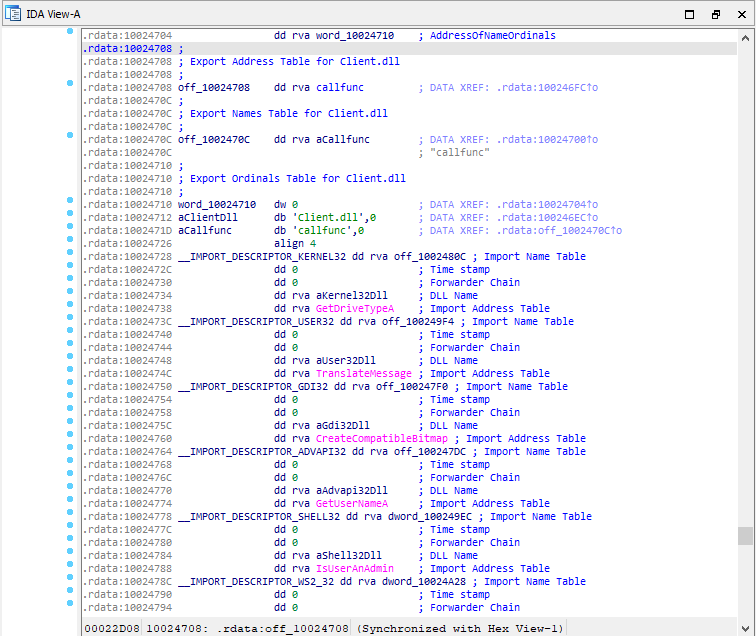Click the GetUserNameA import name
Screen dimensions: 756x636
tap(352, 504)
